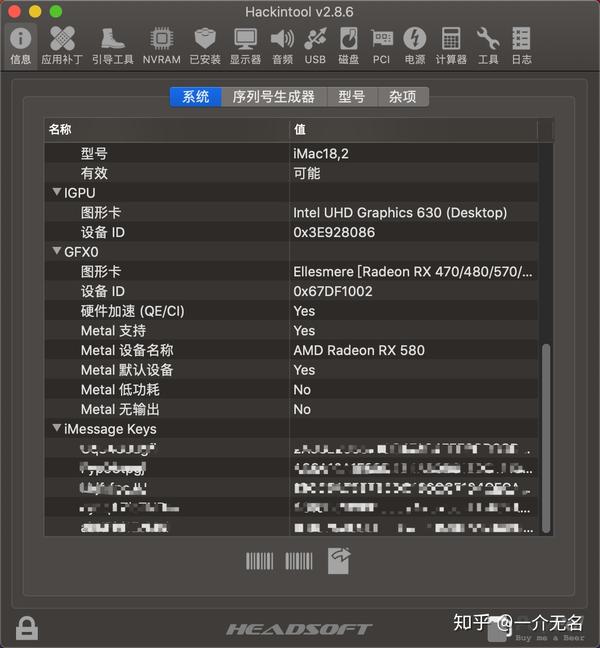Select the Metal 默认设备 row
The height and width of the screenshot is (648, 600).
(x=291, y=370)
